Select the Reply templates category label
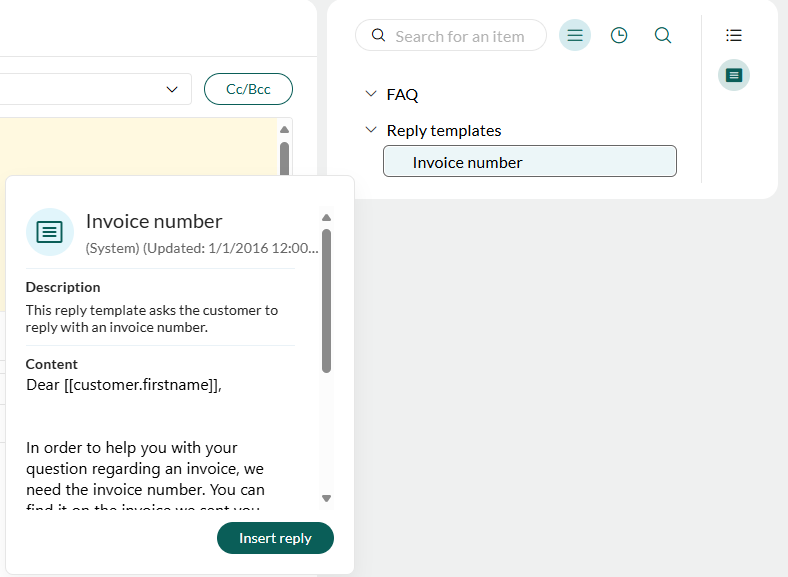788x577 pixels. 444,130
